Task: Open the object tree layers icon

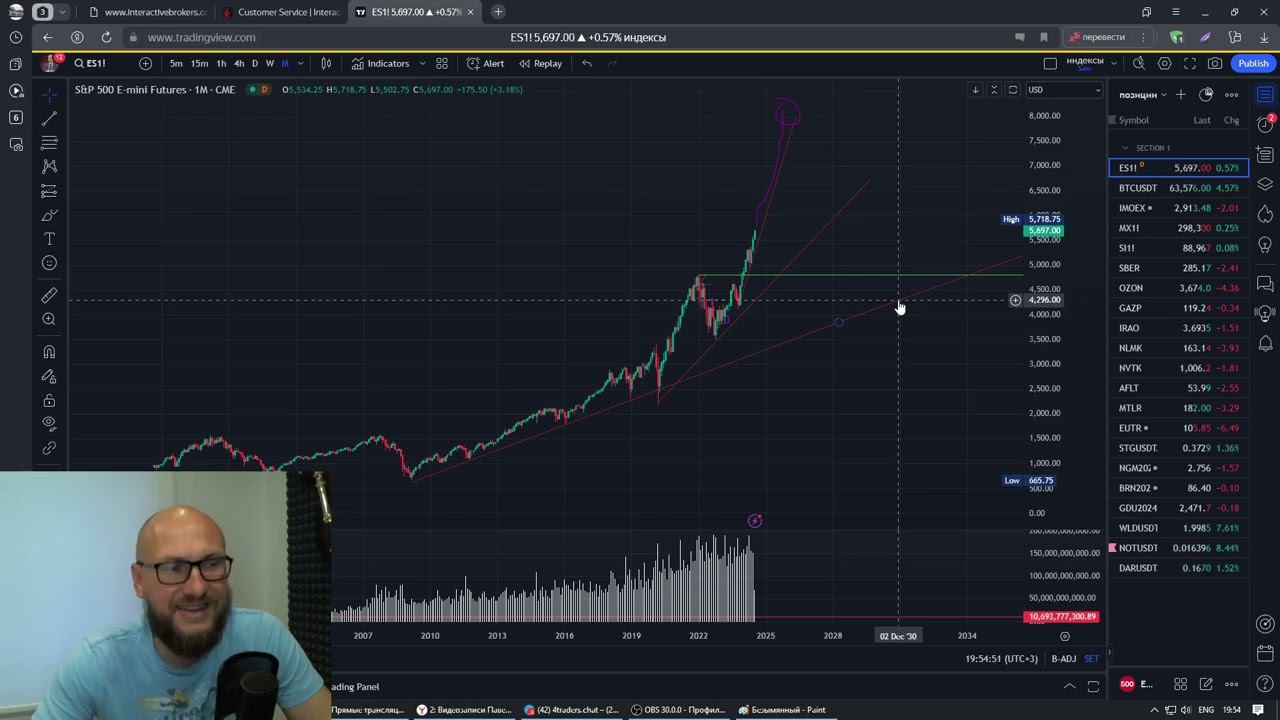Action: coord(1265,185)
